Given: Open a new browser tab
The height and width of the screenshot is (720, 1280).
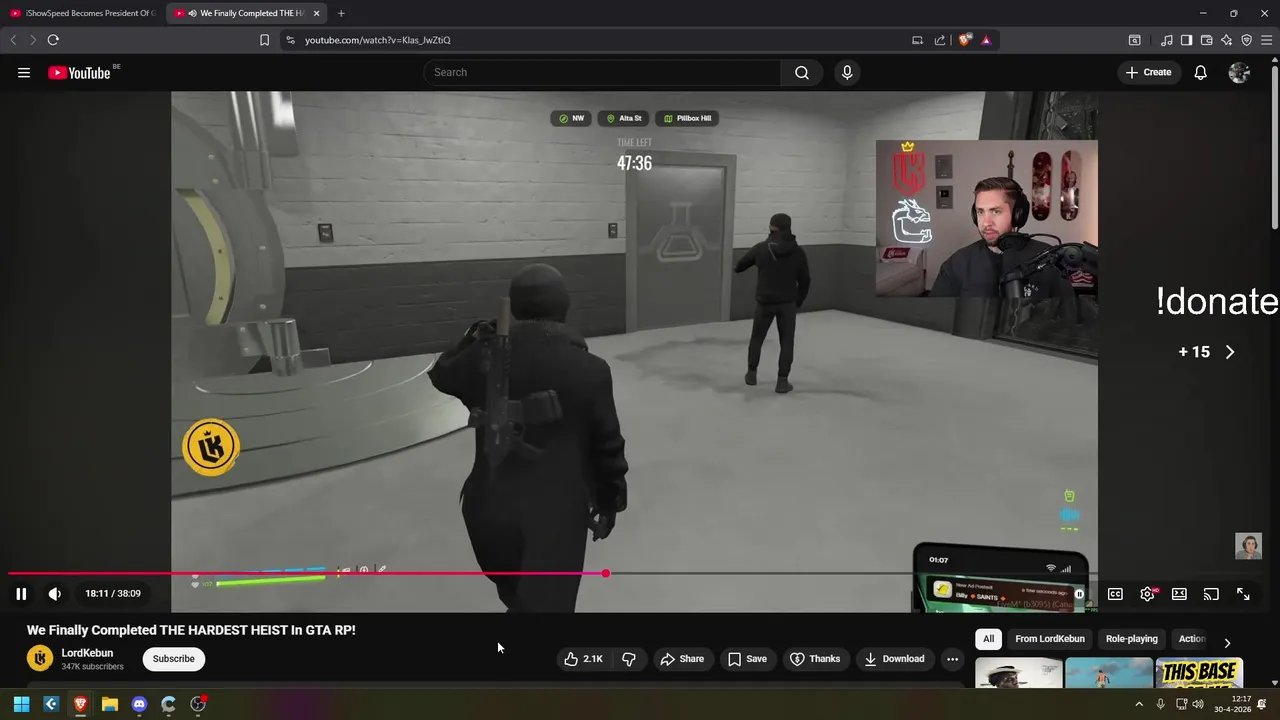Looking at the screenshot, I should pyautogui.click(x=341, y=13).
